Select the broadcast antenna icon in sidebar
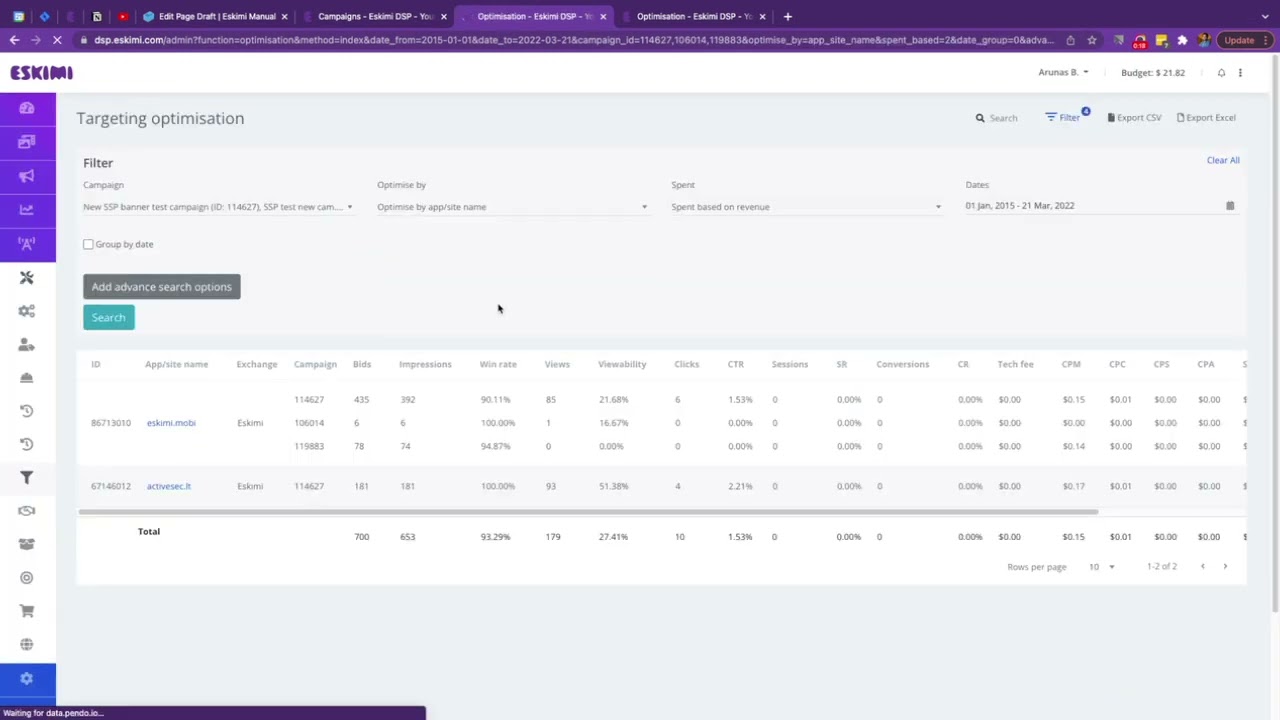This screenshot has width=1280, height=720. click(26, 242)
